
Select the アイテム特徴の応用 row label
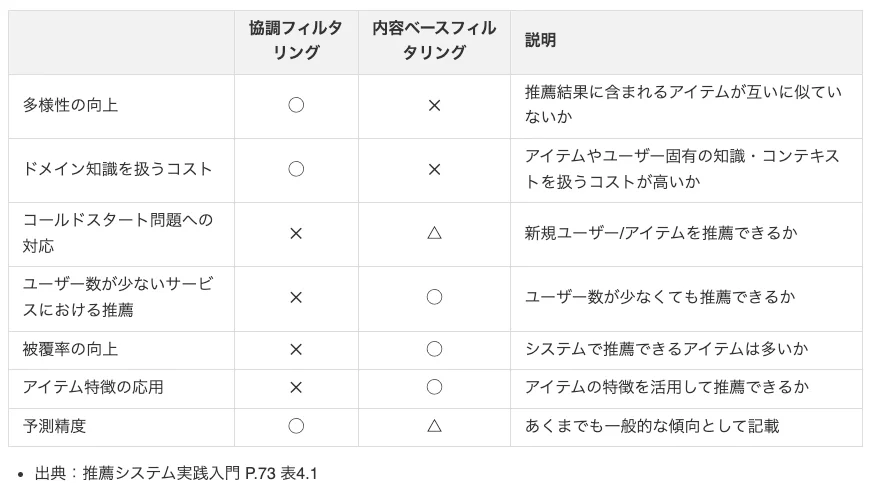pos(93,388)
